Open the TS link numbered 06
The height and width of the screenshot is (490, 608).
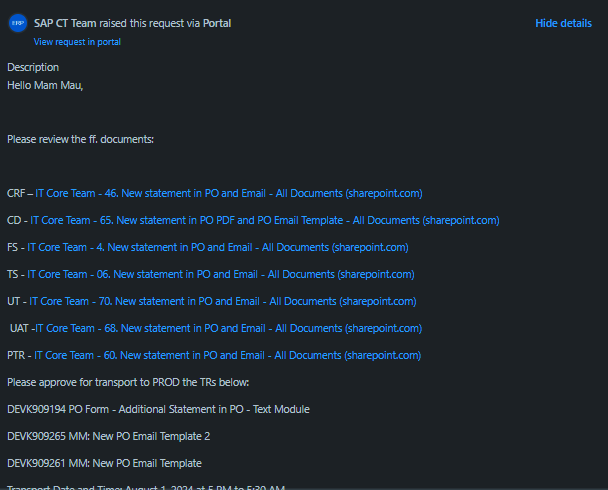coord(221,274)
